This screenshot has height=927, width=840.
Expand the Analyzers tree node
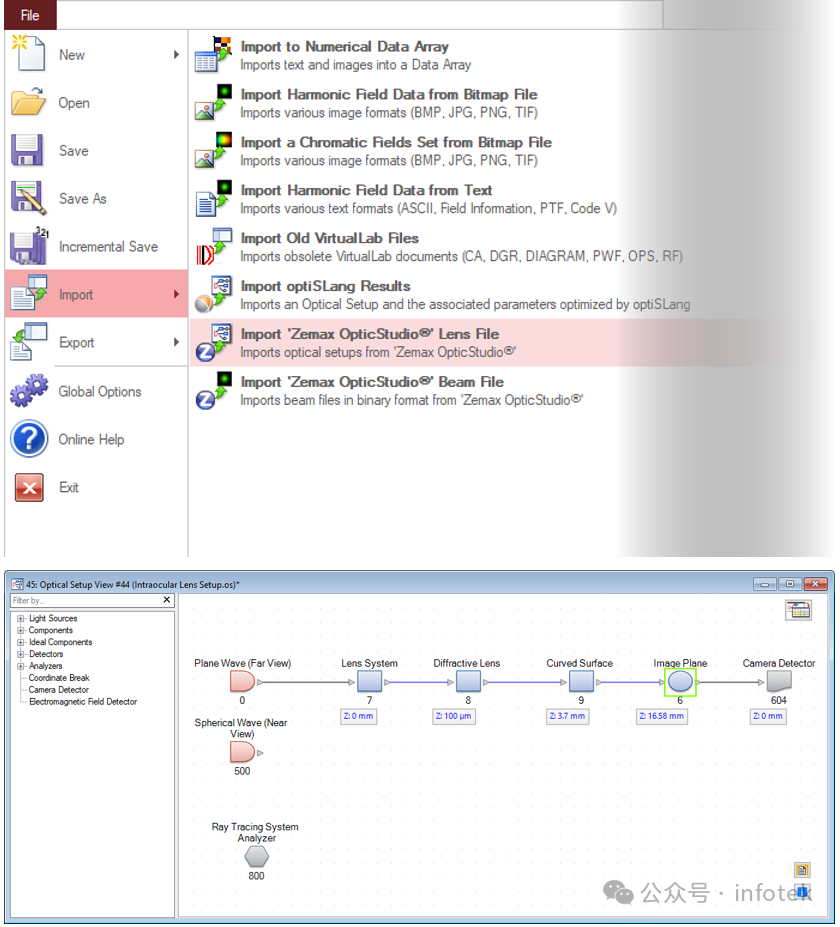(x=21, y=666)
